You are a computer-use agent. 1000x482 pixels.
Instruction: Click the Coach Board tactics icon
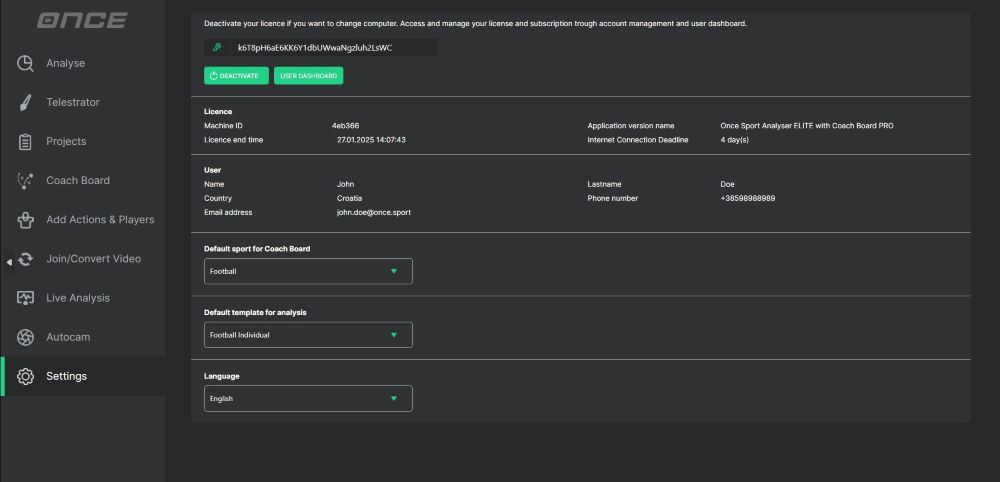coord(26,181)
